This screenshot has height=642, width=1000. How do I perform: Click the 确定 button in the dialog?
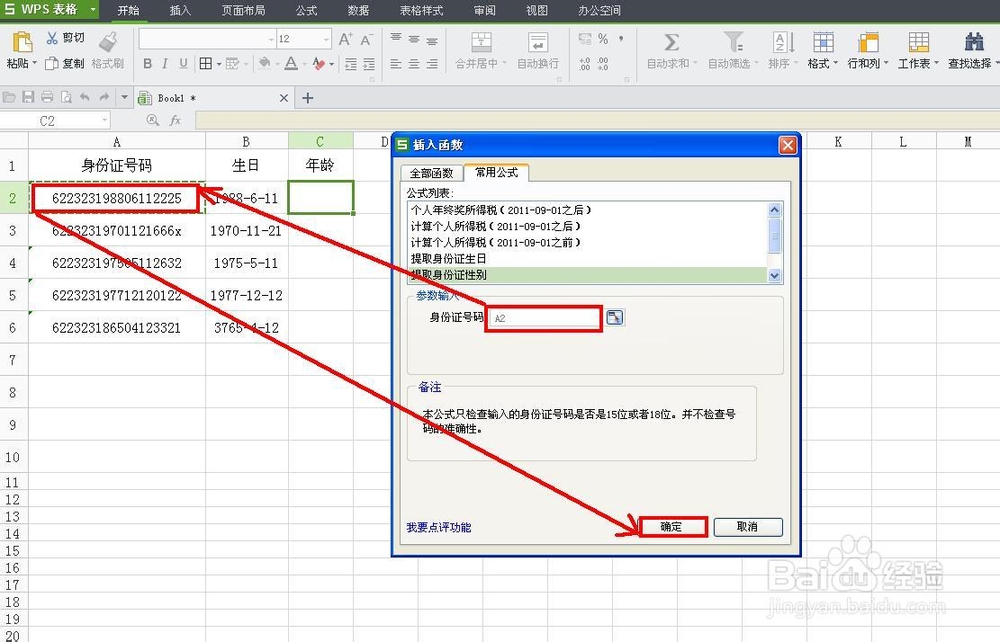[x=673, y=527]
